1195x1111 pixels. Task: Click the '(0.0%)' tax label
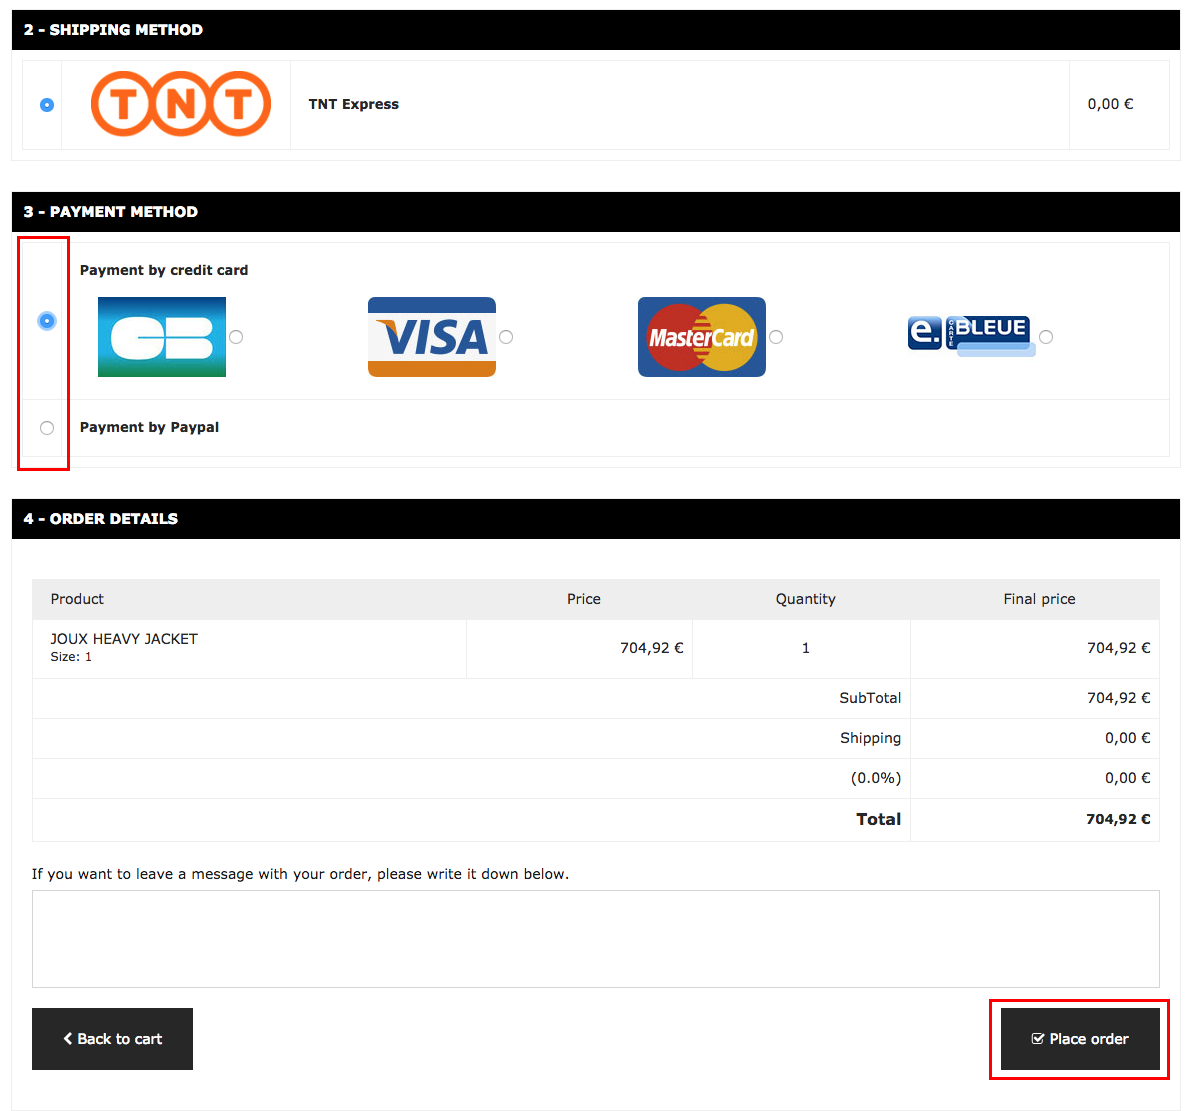pyautogui.click(x=876, y=778)
